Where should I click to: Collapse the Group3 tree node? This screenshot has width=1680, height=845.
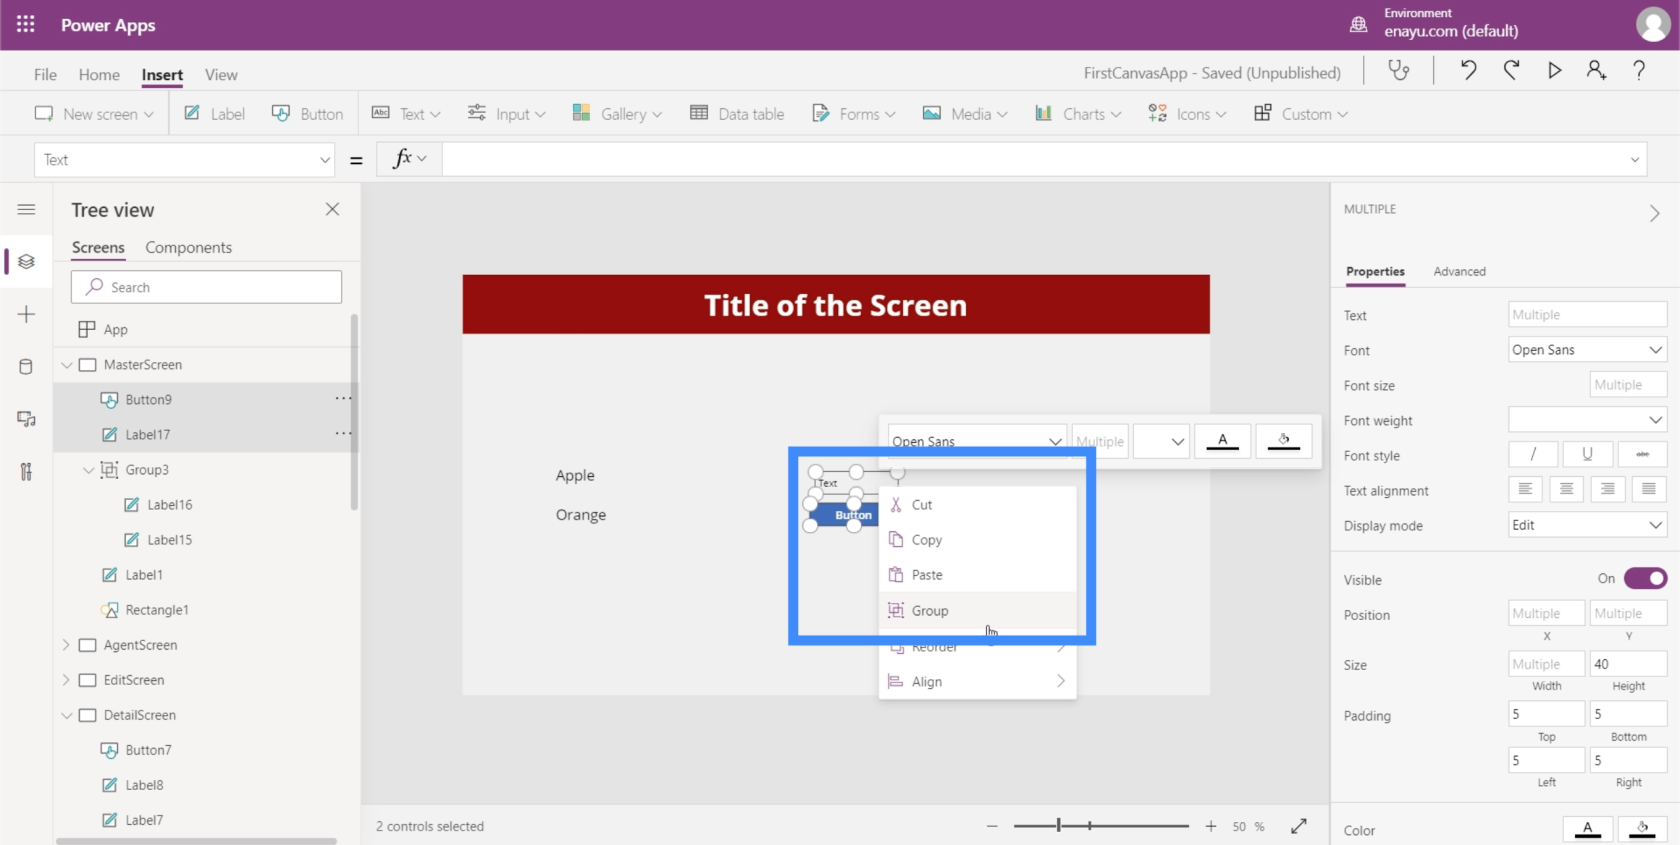click(88, 470)
